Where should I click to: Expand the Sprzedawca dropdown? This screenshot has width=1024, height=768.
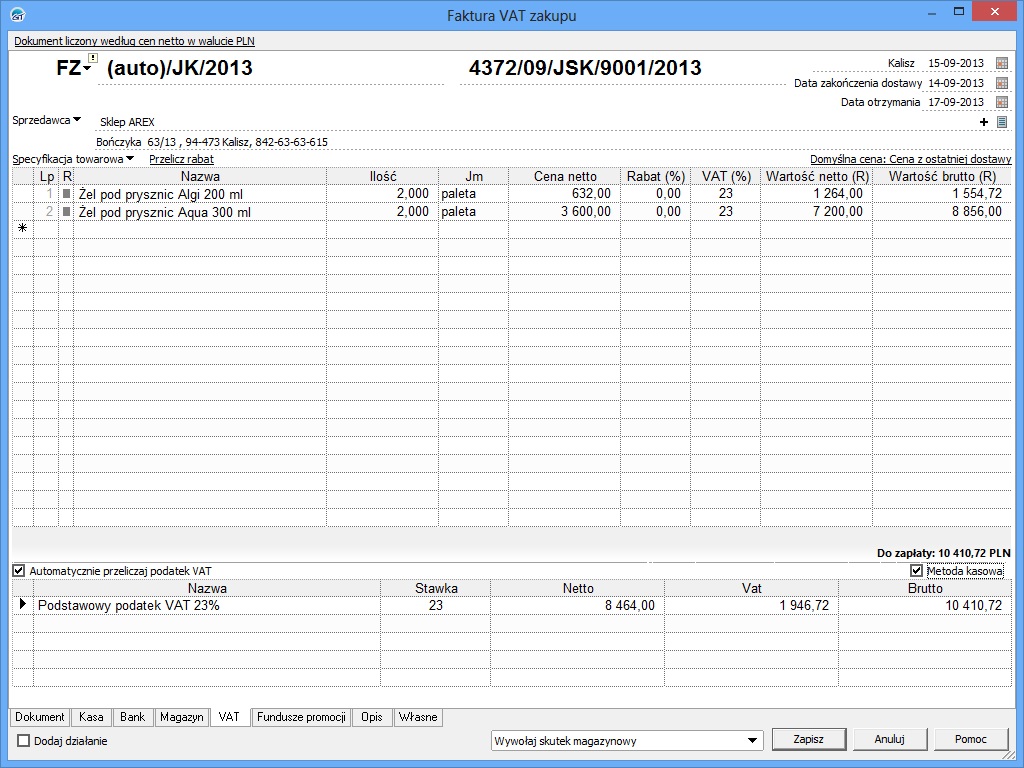pos(77,120)
